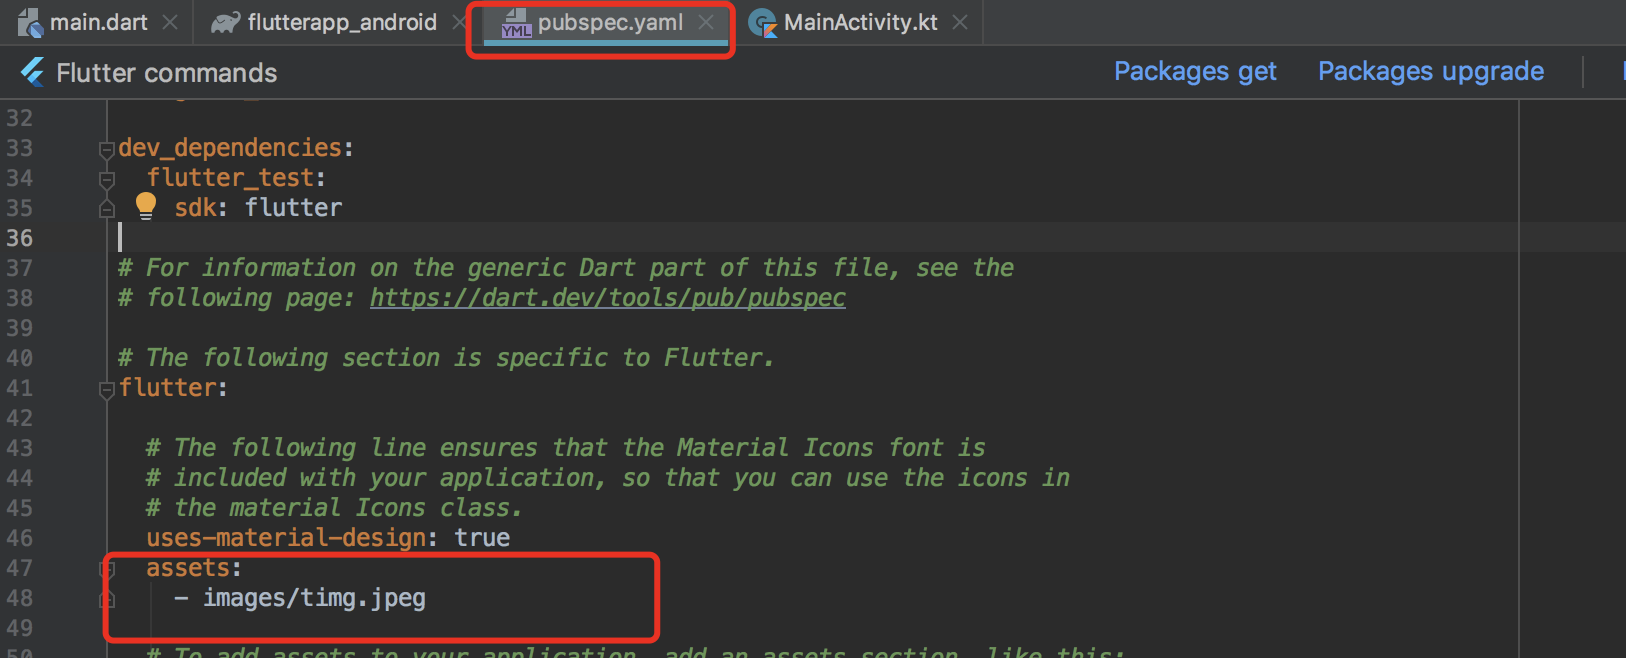This screenshot has width=1626, height=658.
Task: Click line number 36 in the gutter
Action: point(20,238)
